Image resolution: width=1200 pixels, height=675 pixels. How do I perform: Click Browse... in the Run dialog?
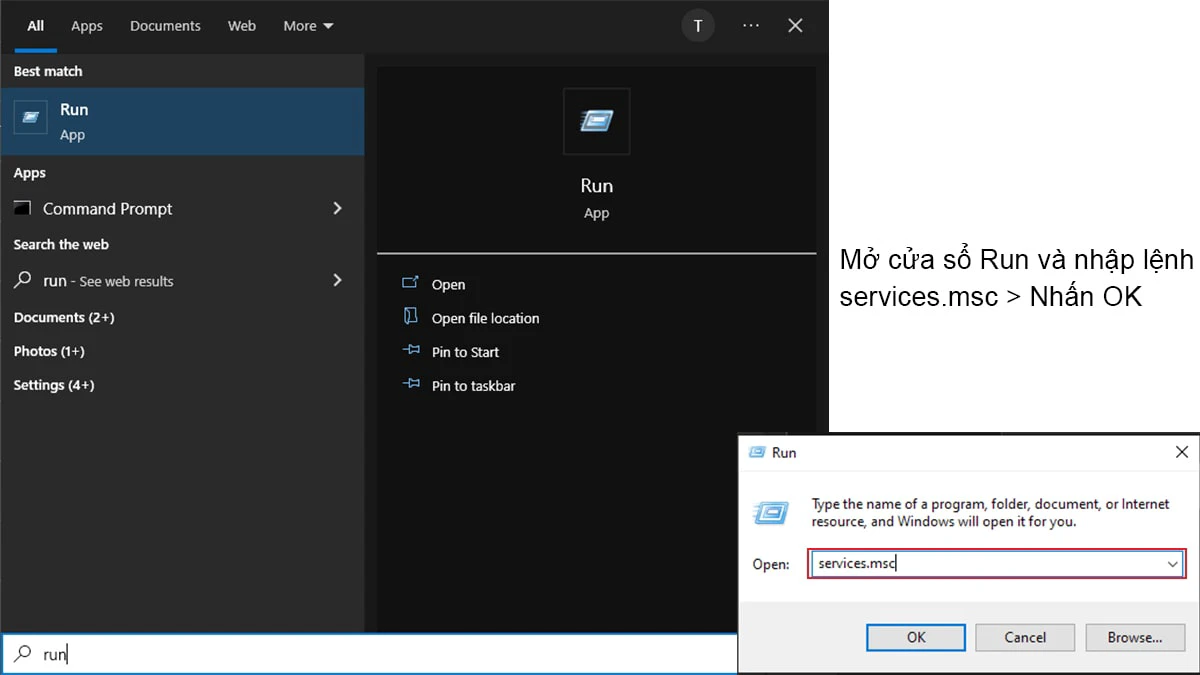click(1134, 637)
